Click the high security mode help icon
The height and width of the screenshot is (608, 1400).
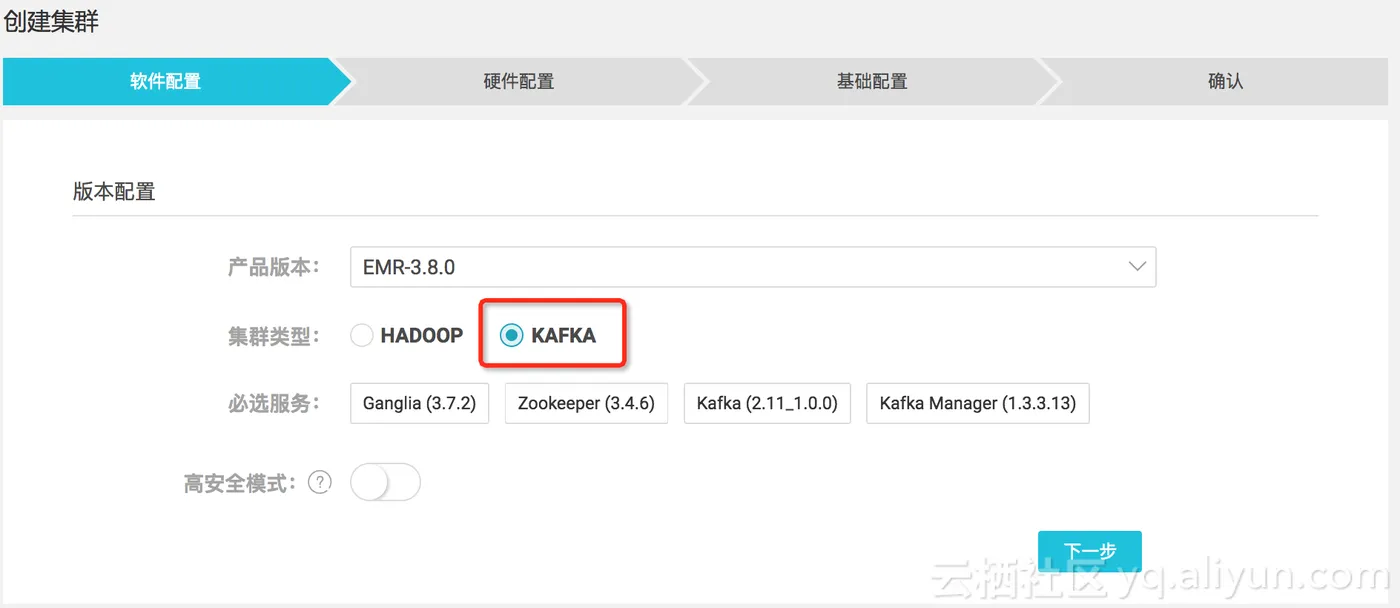tap(319, 483)
